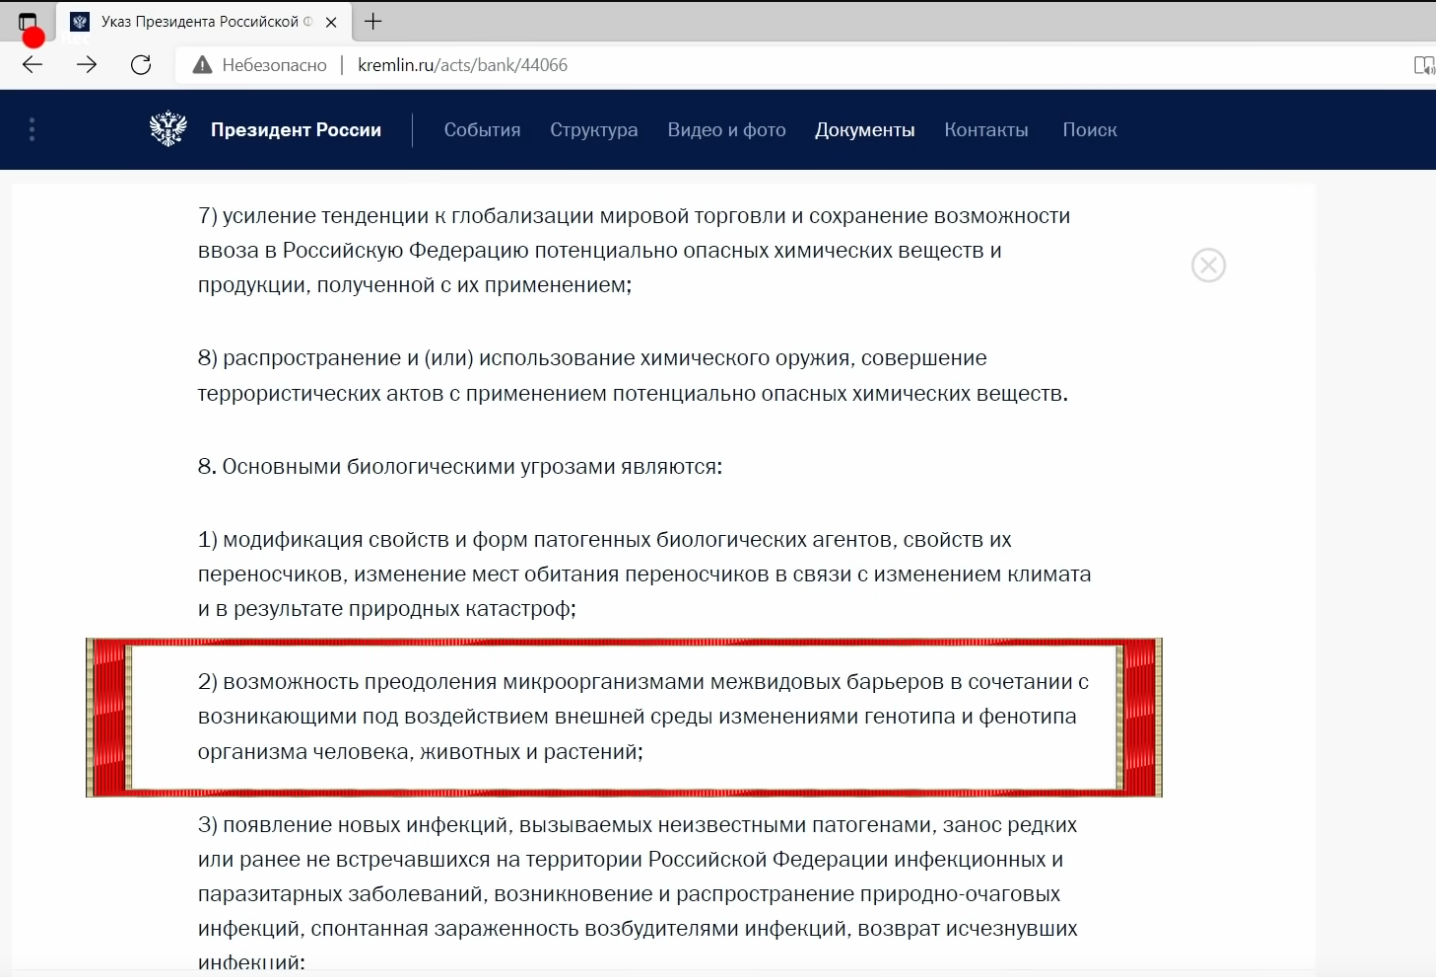This screenshot has width=1436, height=977.
Task: Click the paragraph starting "8) распространение и (или)"
Action: (633, 376)
